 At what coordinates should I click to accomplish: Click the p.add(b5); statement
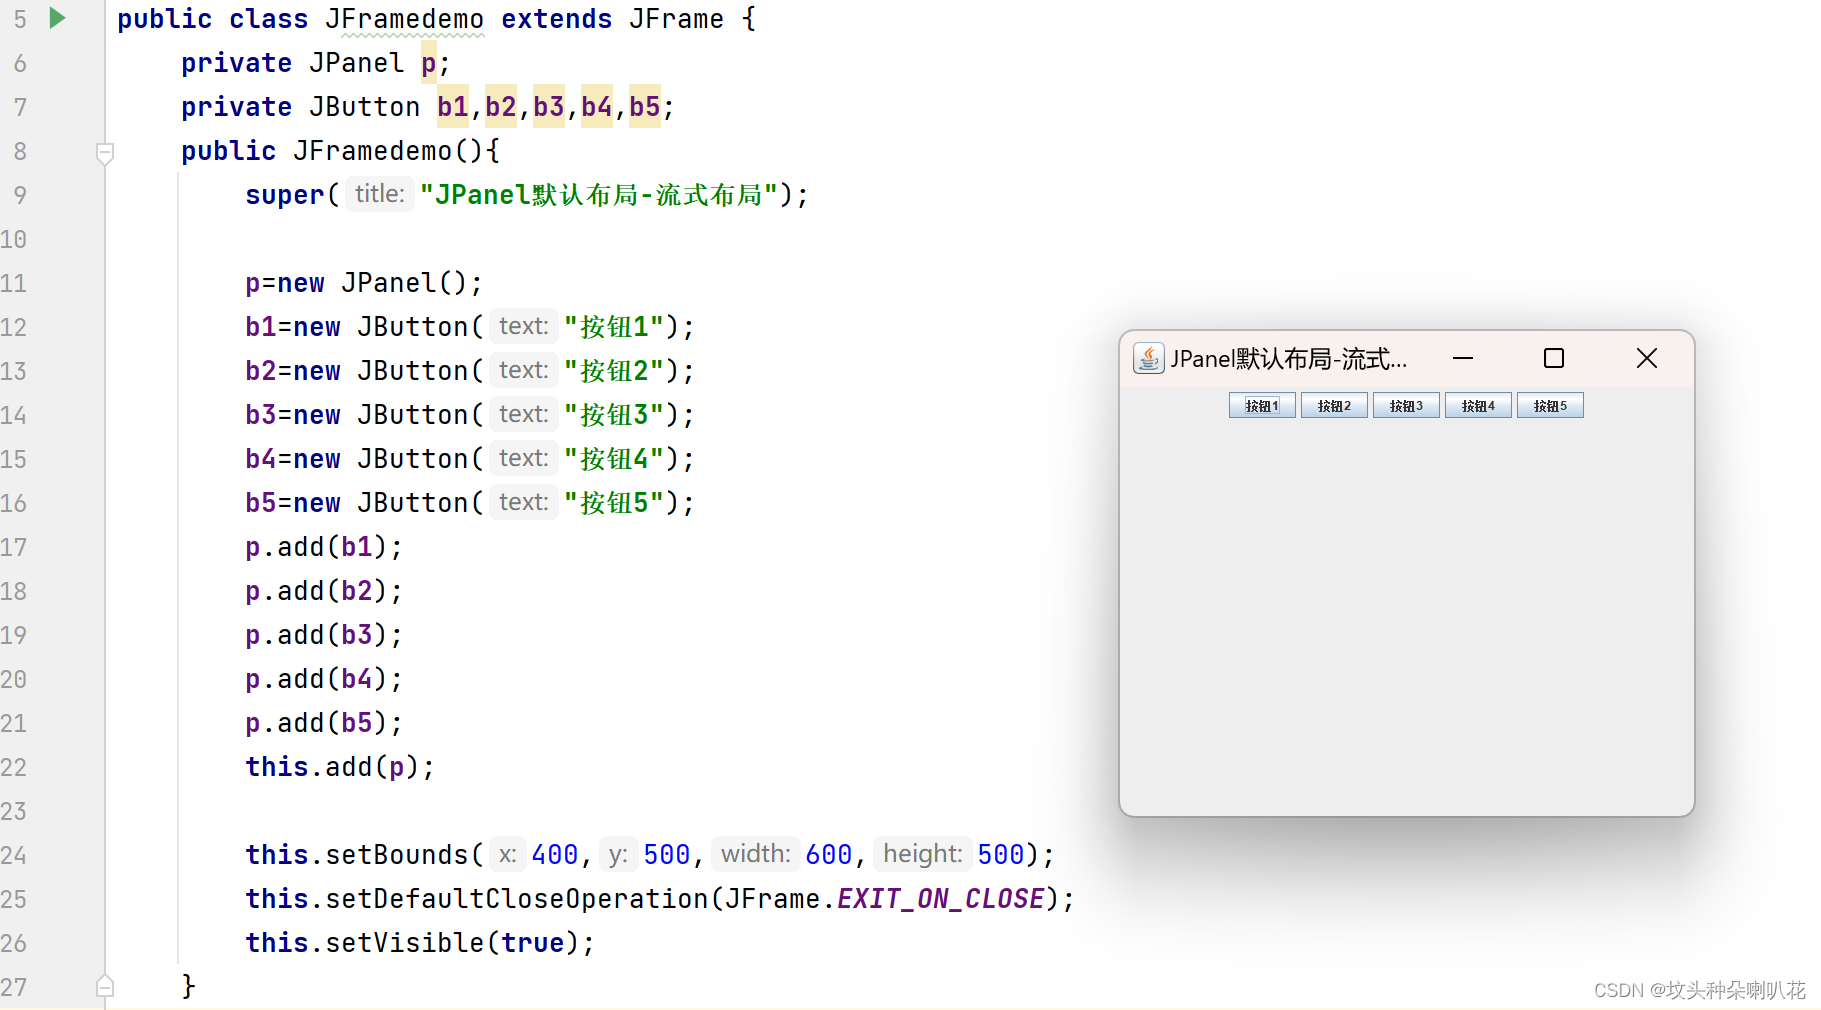(324, 723)
